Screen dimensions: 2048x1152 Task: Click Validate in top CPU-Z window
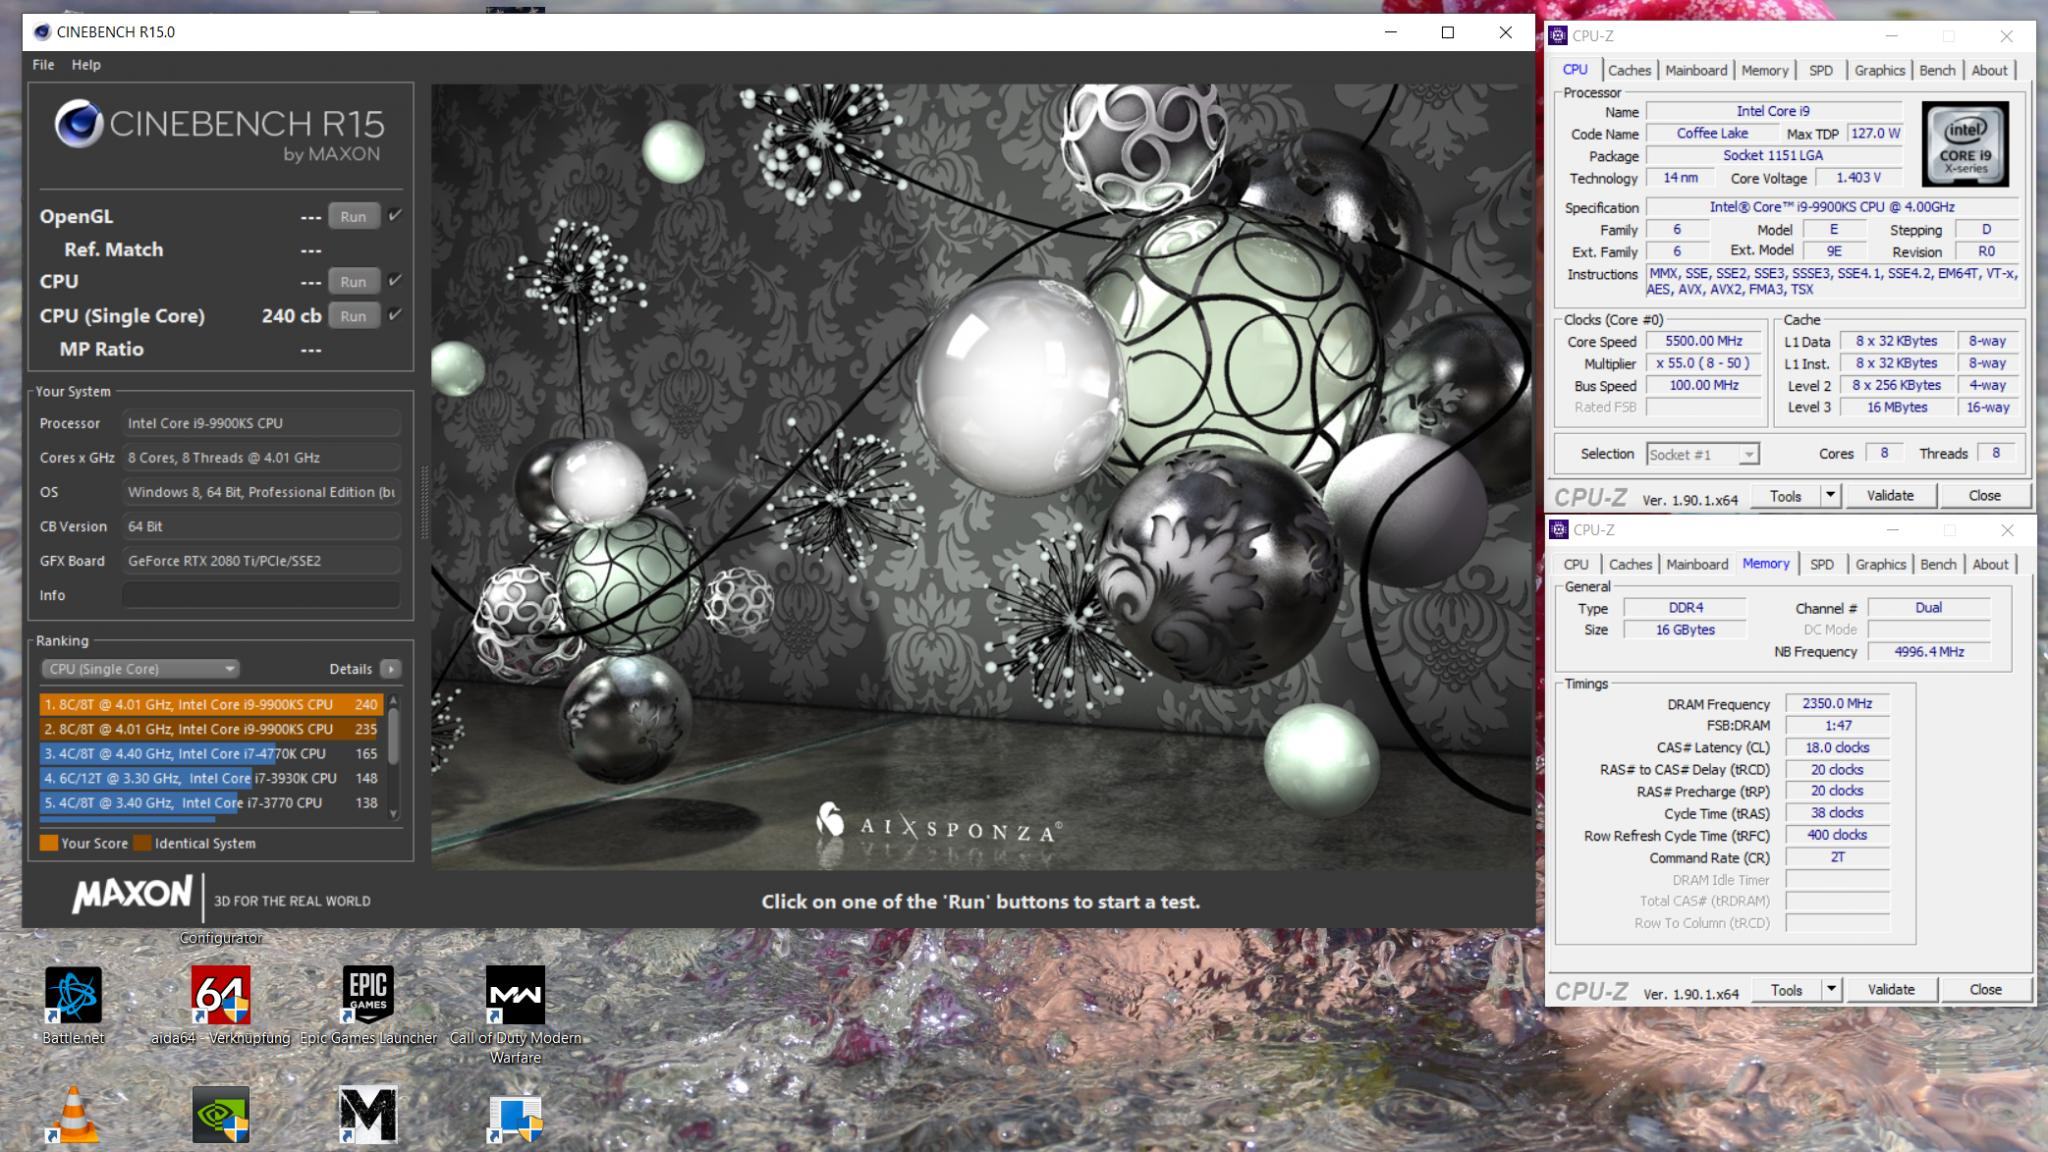[1890, 495]
